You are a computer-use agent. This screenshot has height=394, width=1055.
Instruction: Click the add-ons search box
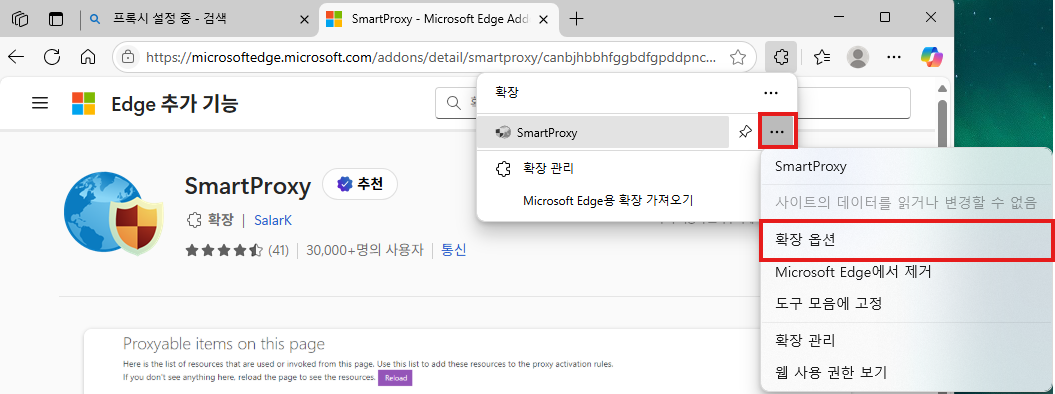click(x=673, y=103)
